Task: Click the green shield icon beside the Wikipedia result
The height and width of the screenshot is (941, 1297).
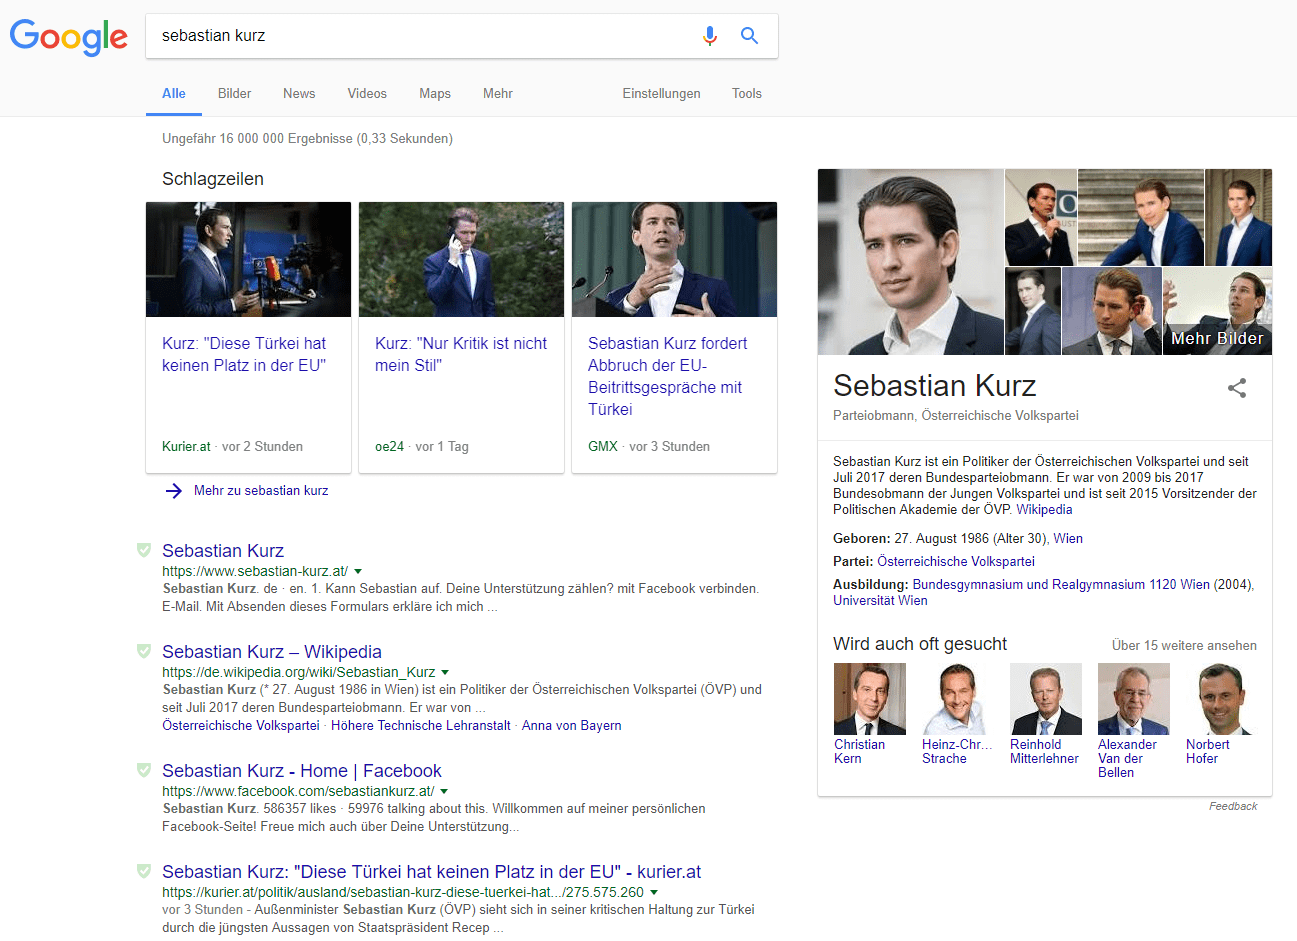Action: point(143,650)
